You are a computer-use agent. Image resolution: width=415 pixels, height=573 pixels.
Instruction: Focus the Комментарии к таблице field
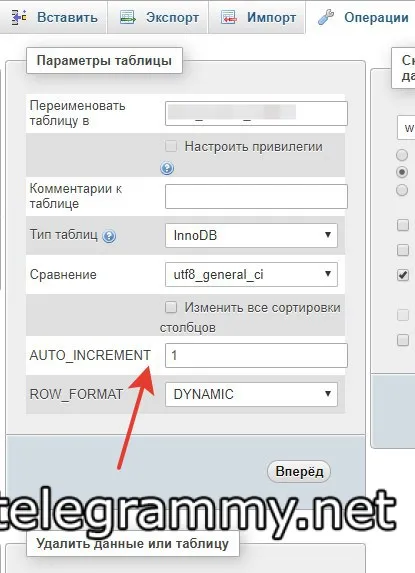pos(256,196)
